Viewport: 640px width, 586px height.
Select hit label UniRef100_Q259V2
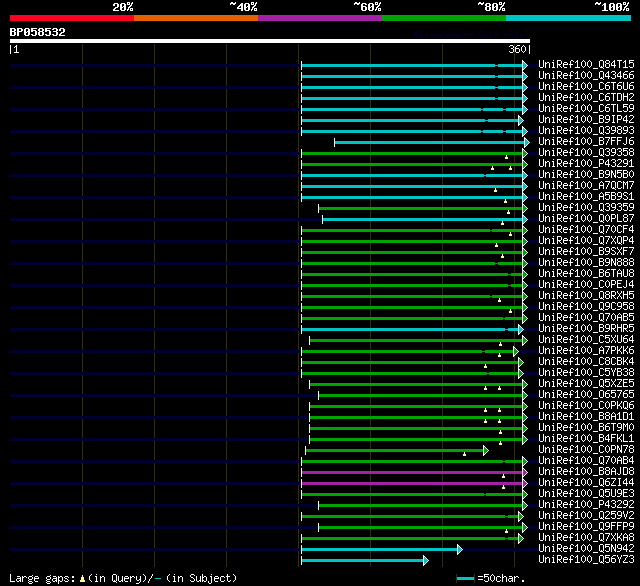coord(586,516)
